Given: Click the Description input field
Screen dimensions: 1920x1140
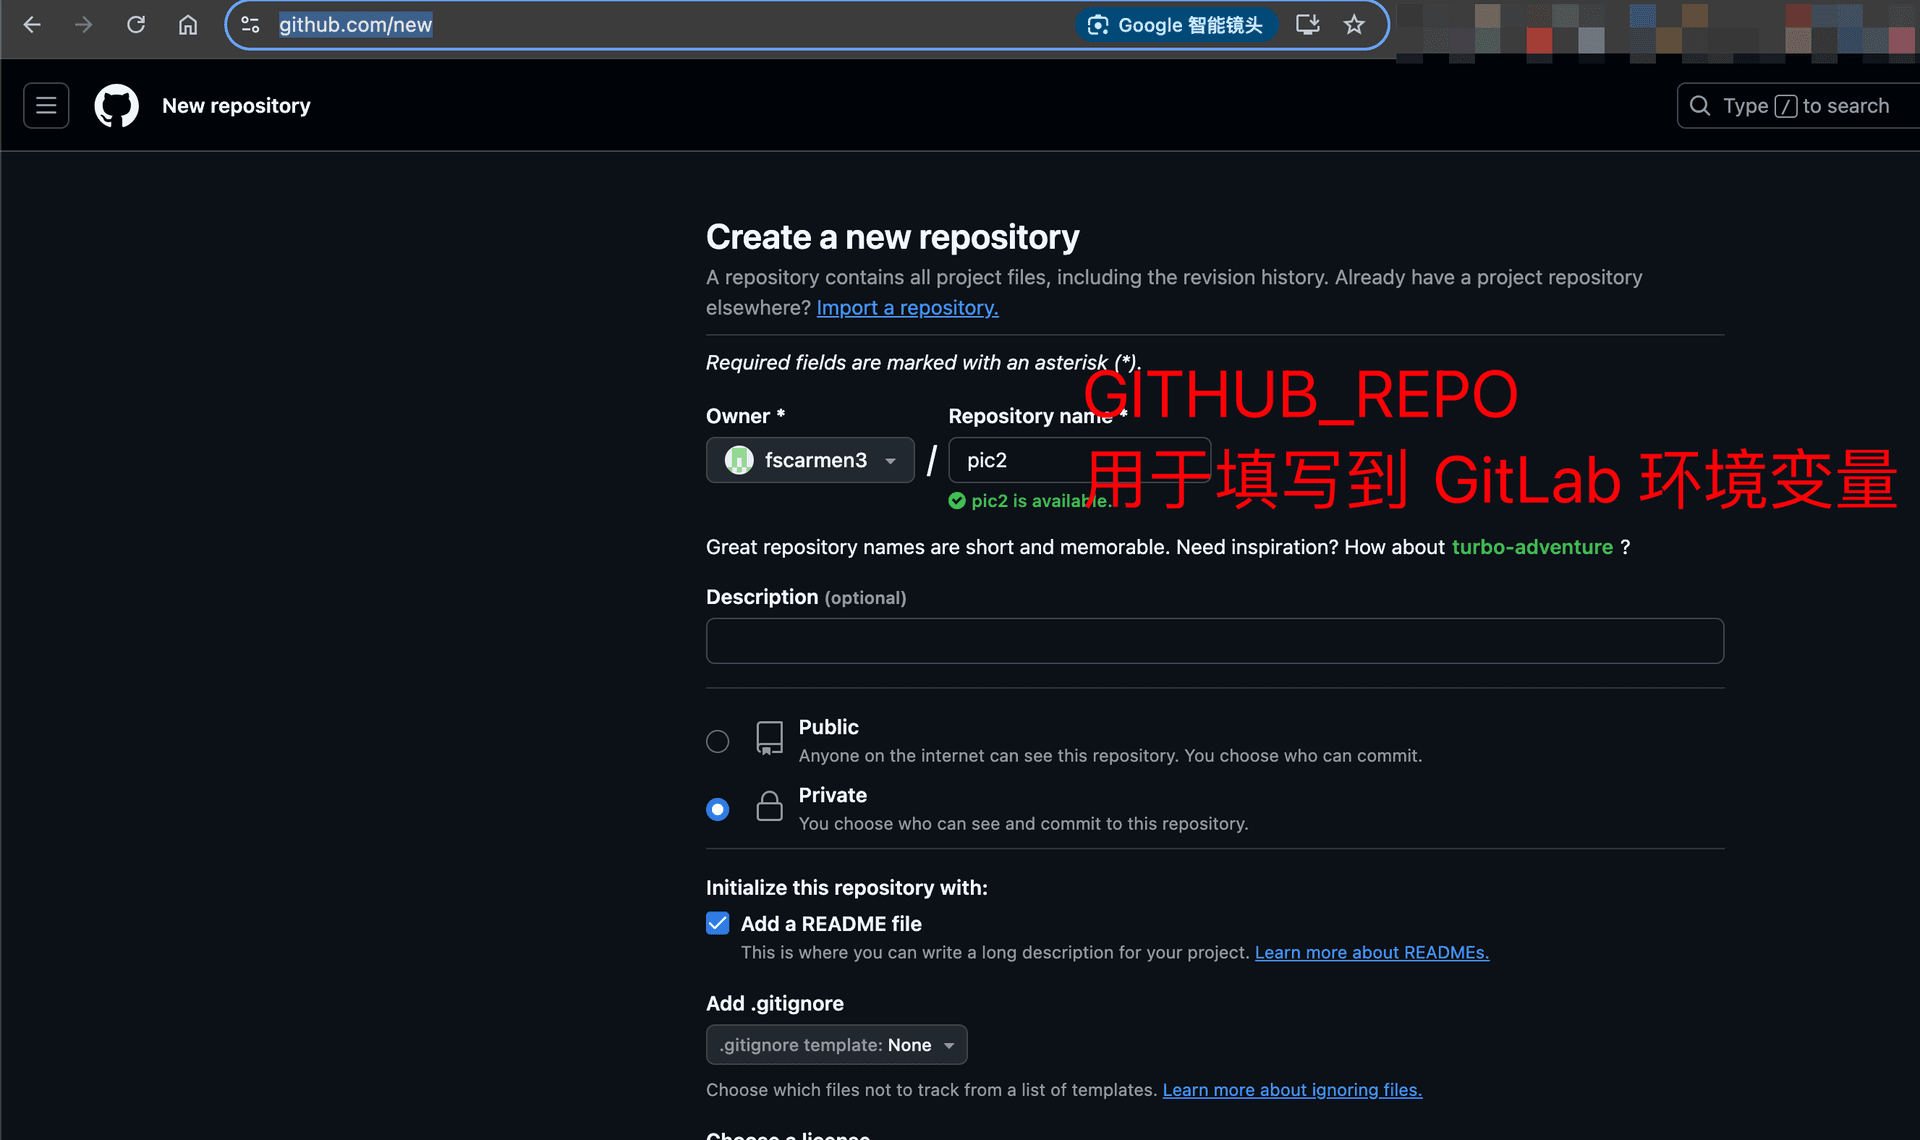Looking at the screenshot, I should [1215, 641].
